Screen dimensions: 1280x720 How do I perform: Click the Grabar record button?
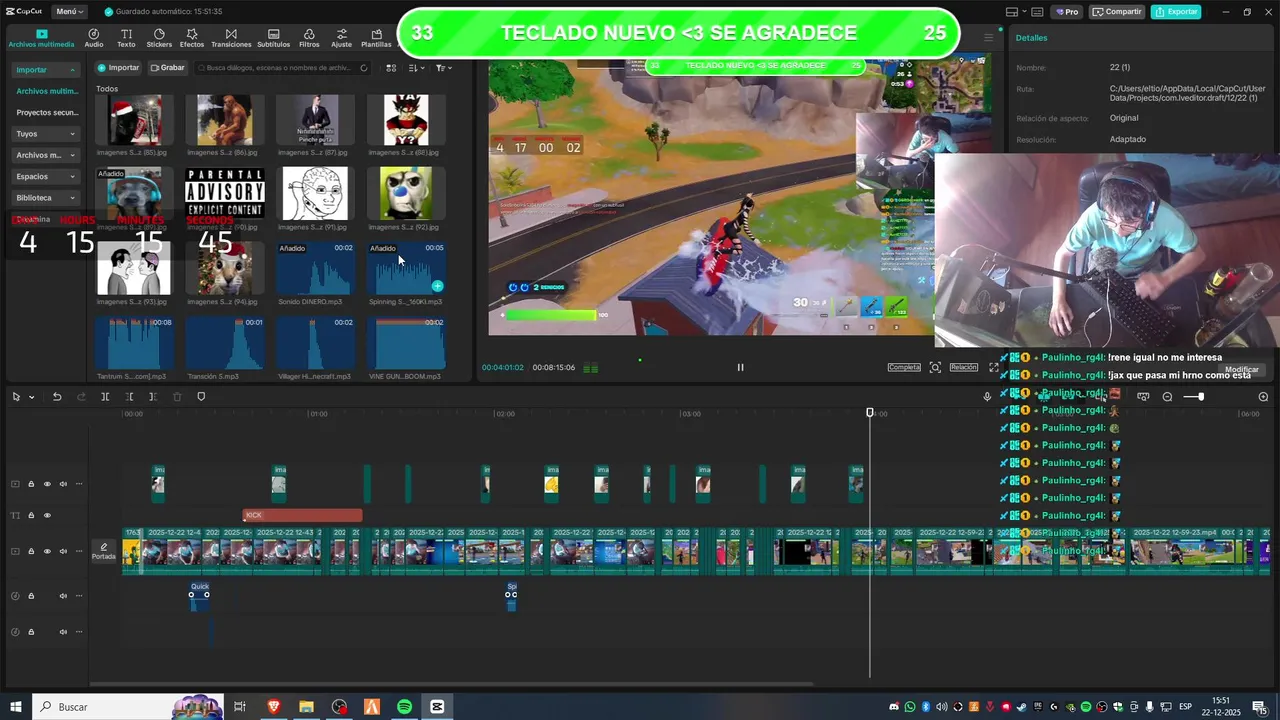click(168, 68)
